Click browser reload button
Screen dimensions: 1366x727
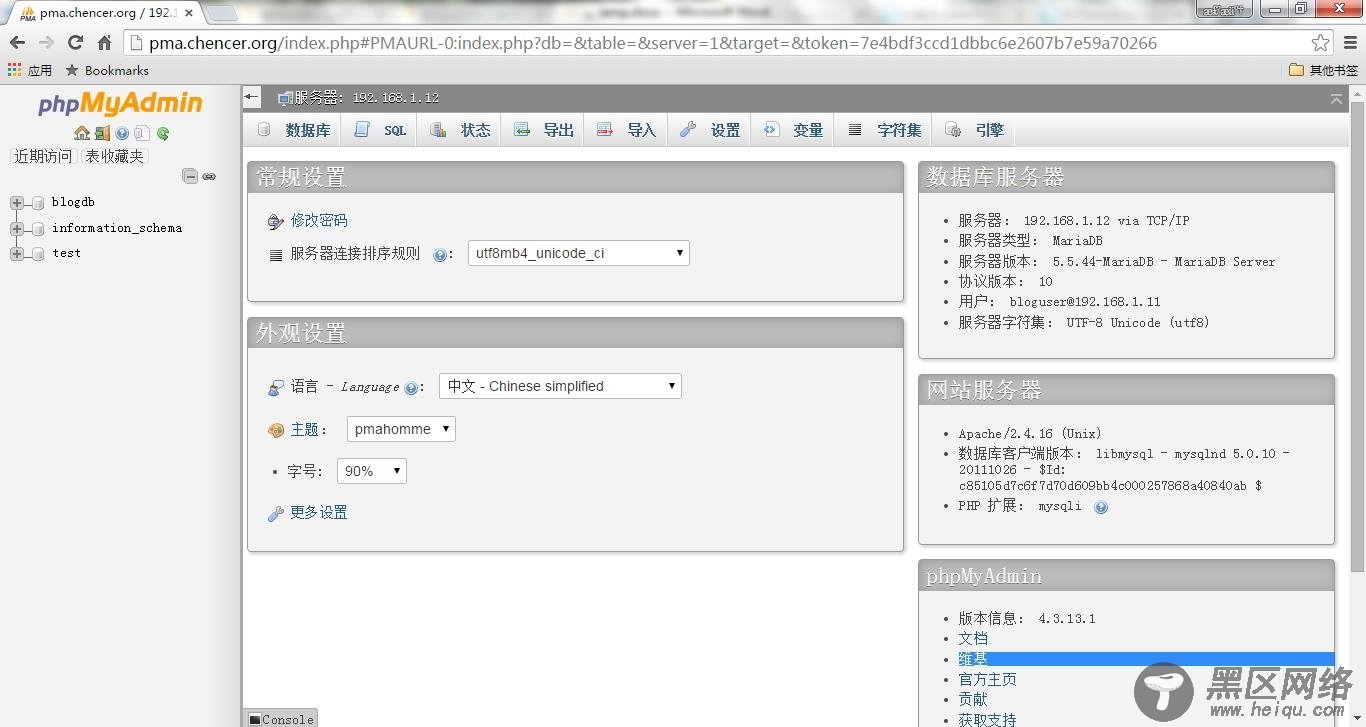point(75,42)
